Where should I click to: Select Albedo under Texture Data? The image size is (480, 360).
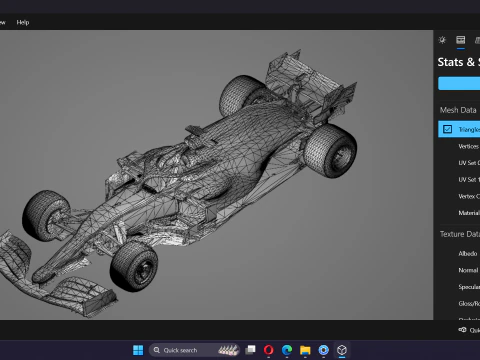coord(468,254)
